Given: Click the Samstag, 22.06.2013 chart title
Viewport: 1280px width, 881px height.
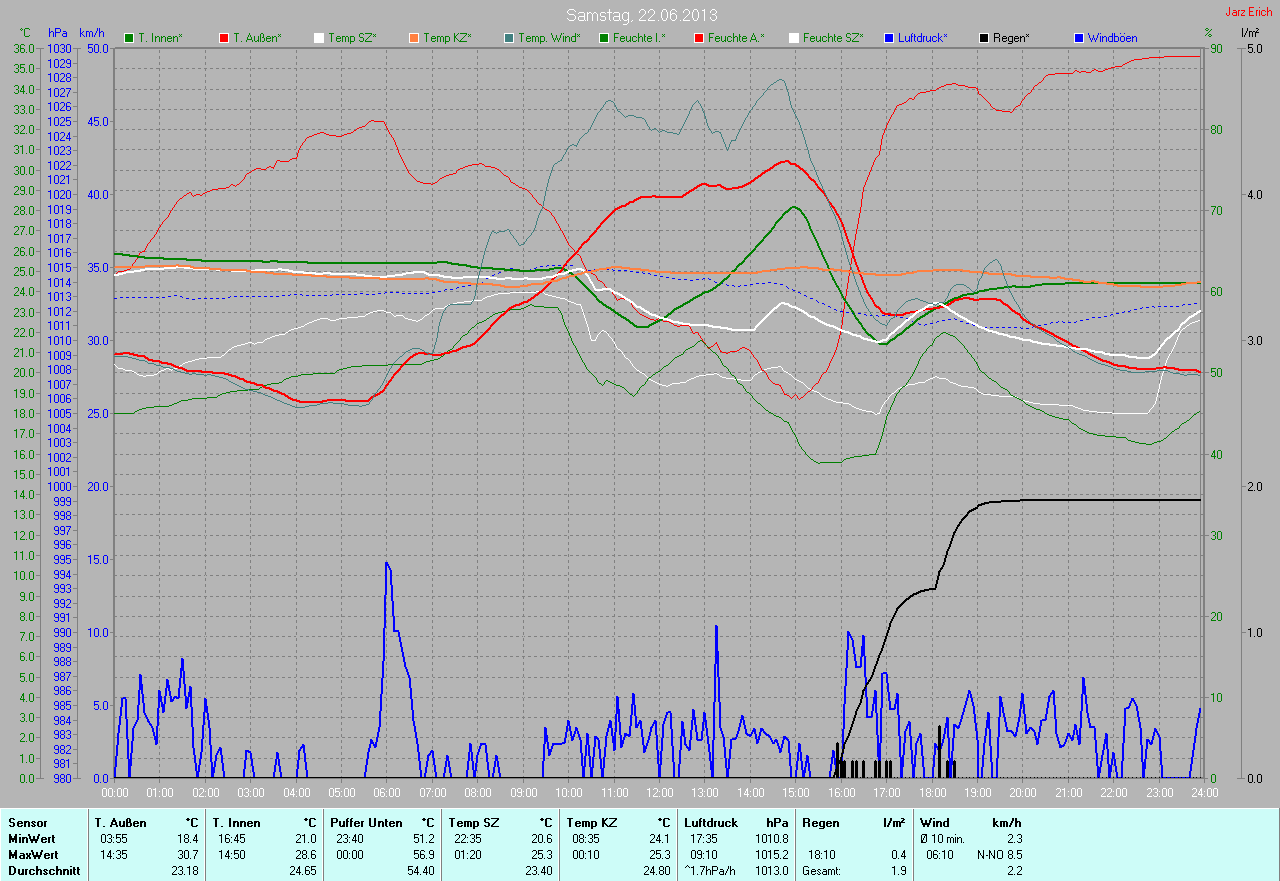Looking at the screenshot, I should 641,15.
